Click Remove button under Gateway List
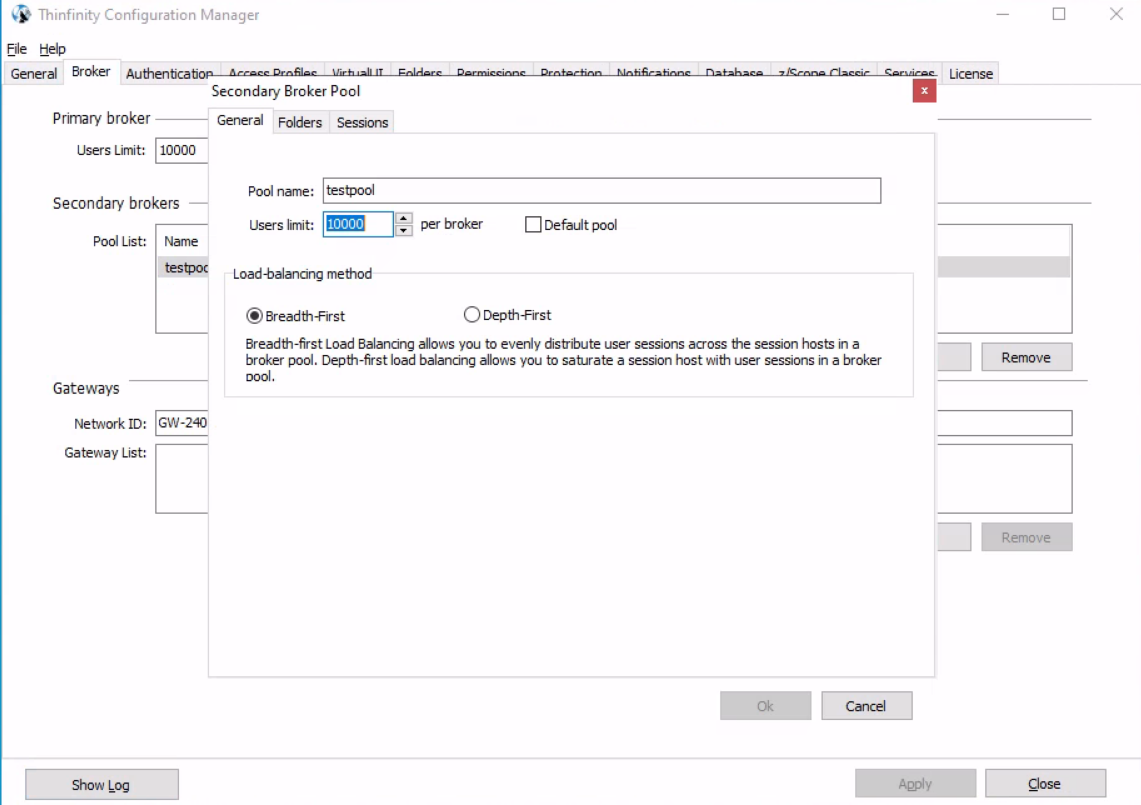Viewport: 1141px width, 805px height. coord(1026,537)
